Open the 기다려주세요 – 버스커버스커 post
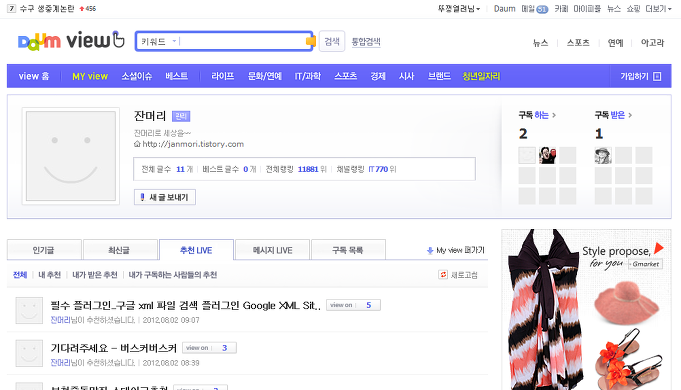Viewport: 681px width, 390px height. click(114, 348)
